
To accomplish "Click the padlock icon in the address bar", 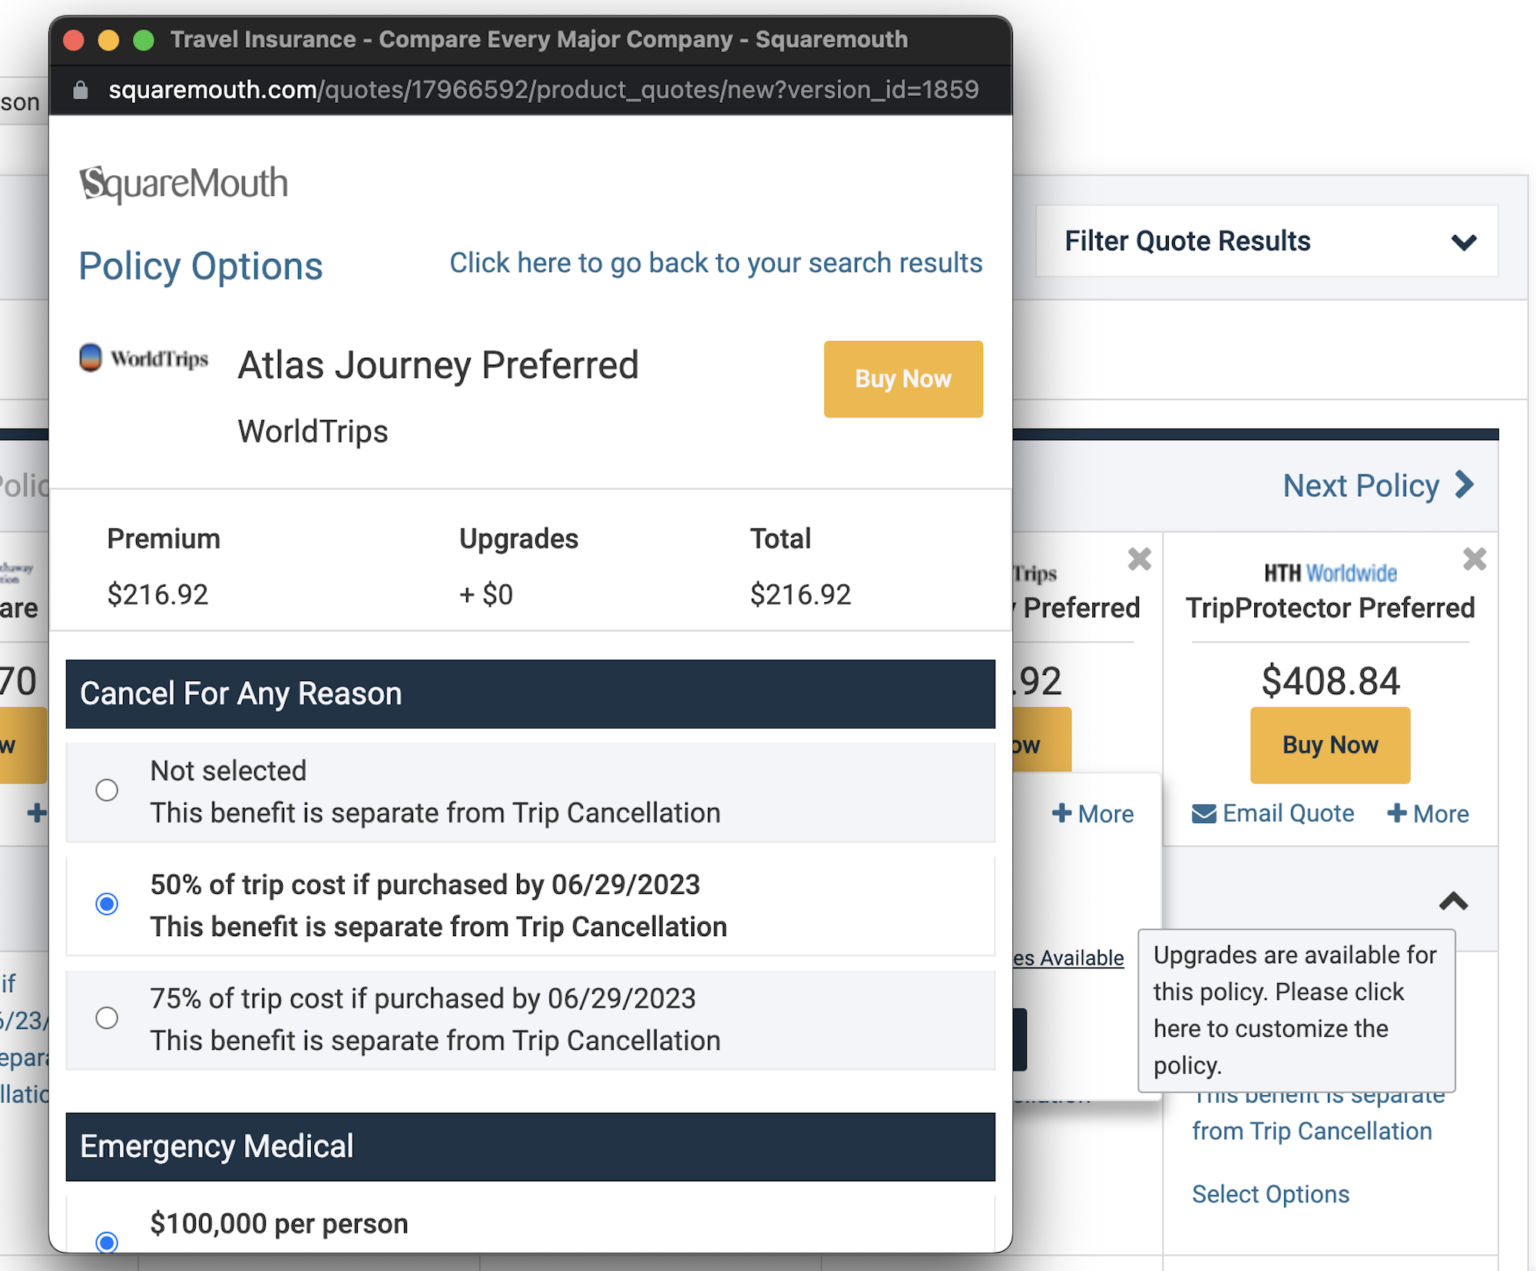I will [80, 89].
